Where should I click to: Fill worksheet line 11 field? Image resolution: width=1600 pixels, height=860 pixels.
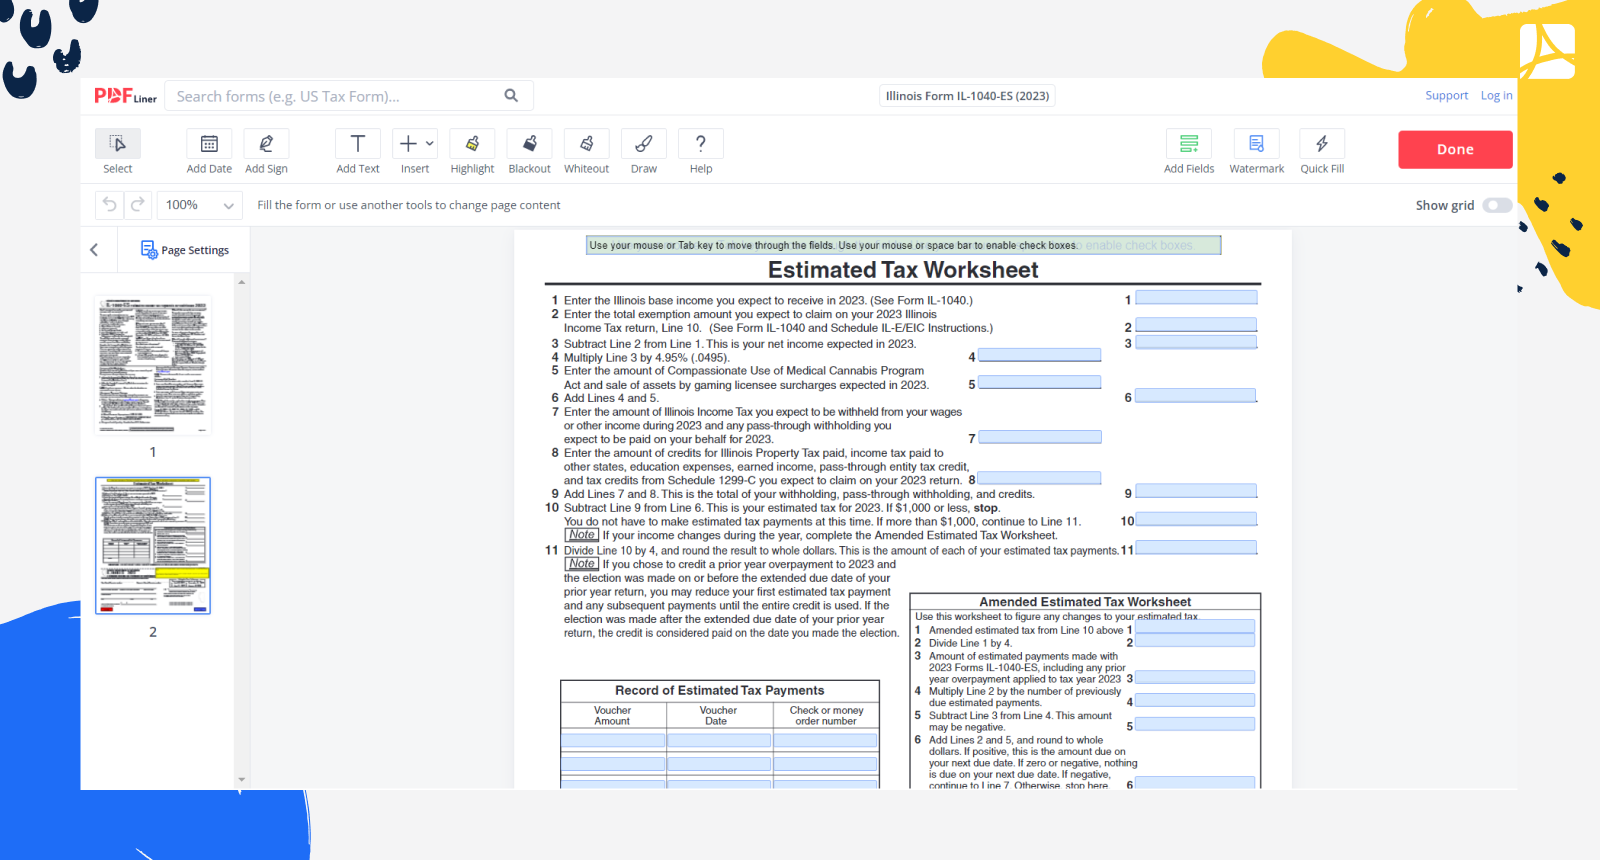[x=1196, y=548]
